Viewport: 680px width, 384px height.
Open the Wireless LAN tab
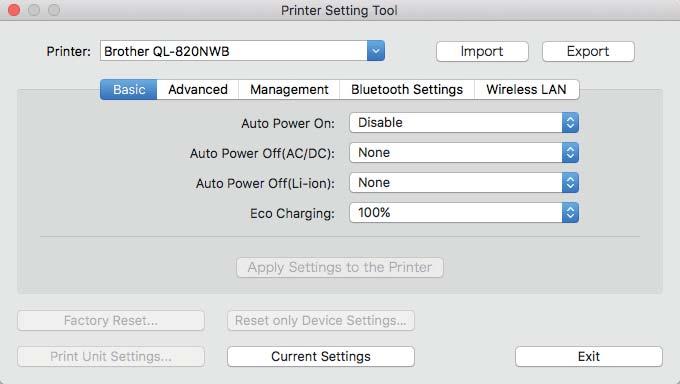526,89
